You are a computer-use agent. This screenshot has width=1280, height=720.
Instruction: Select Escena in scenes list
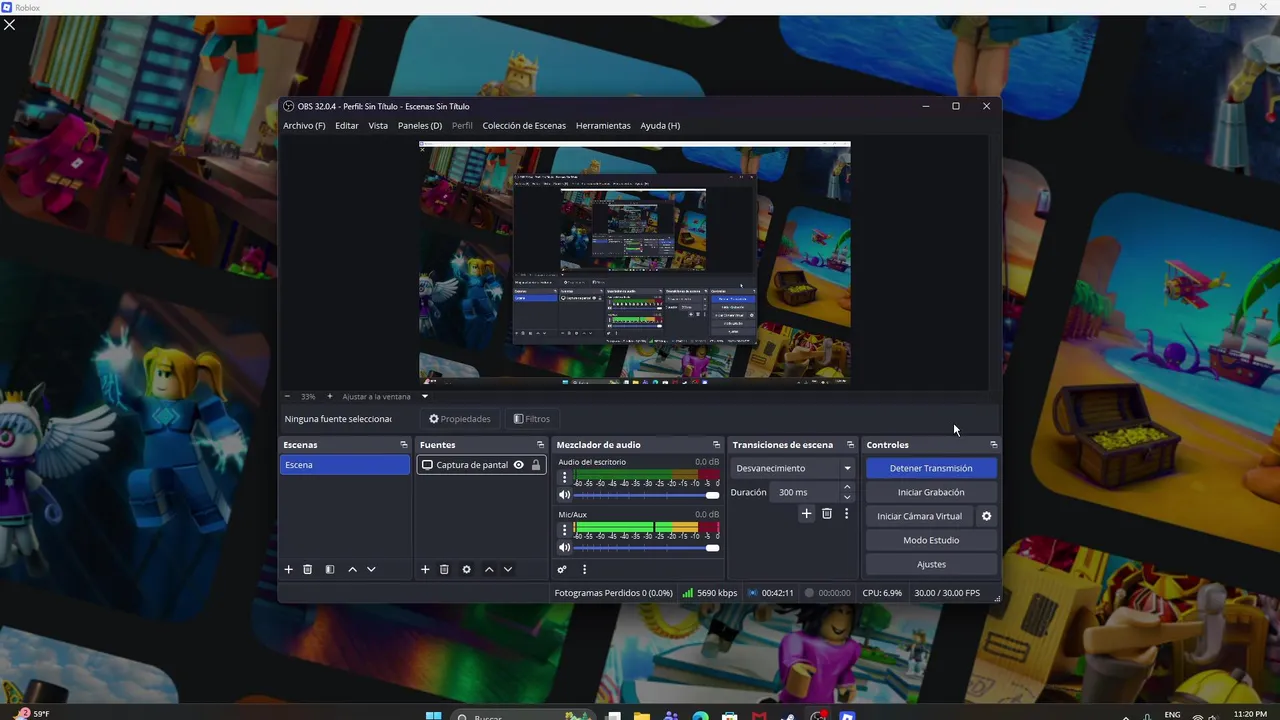point(345,465)
